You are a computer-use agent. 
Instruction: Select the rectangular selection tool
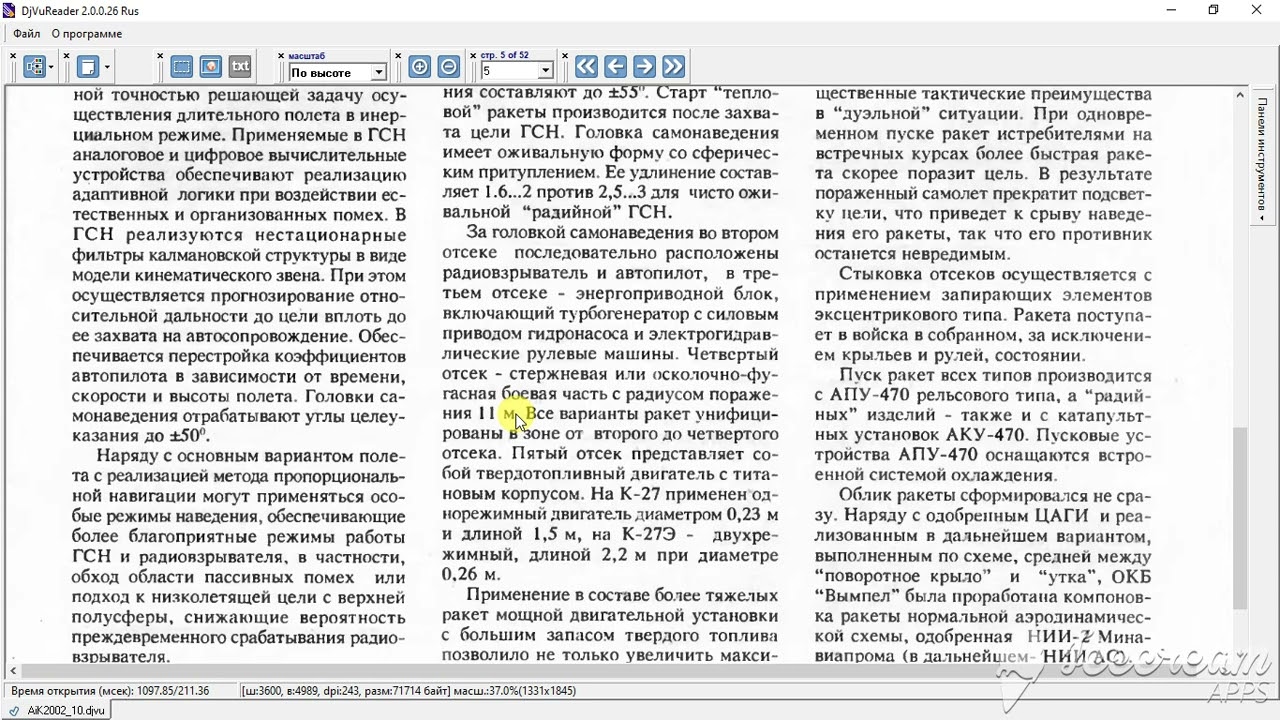coord(181,67)
